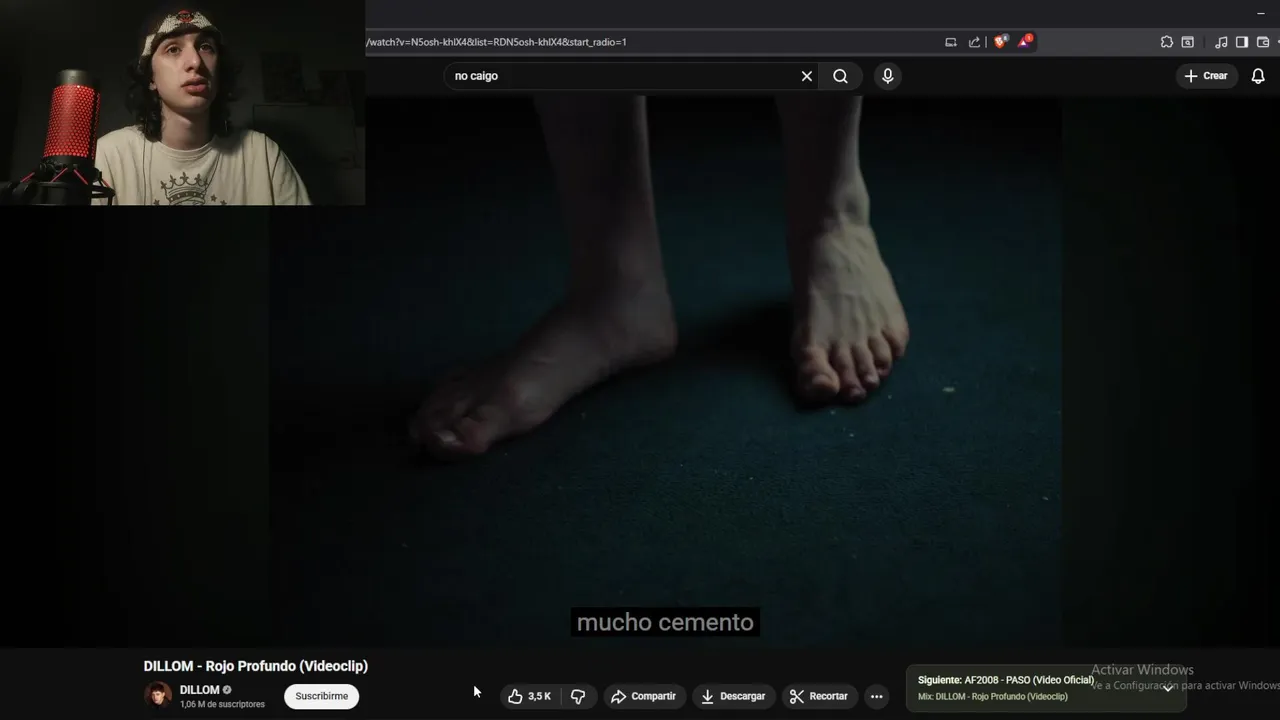
Task: Dislike the video with thumbs down
Action: coord(578,696)
